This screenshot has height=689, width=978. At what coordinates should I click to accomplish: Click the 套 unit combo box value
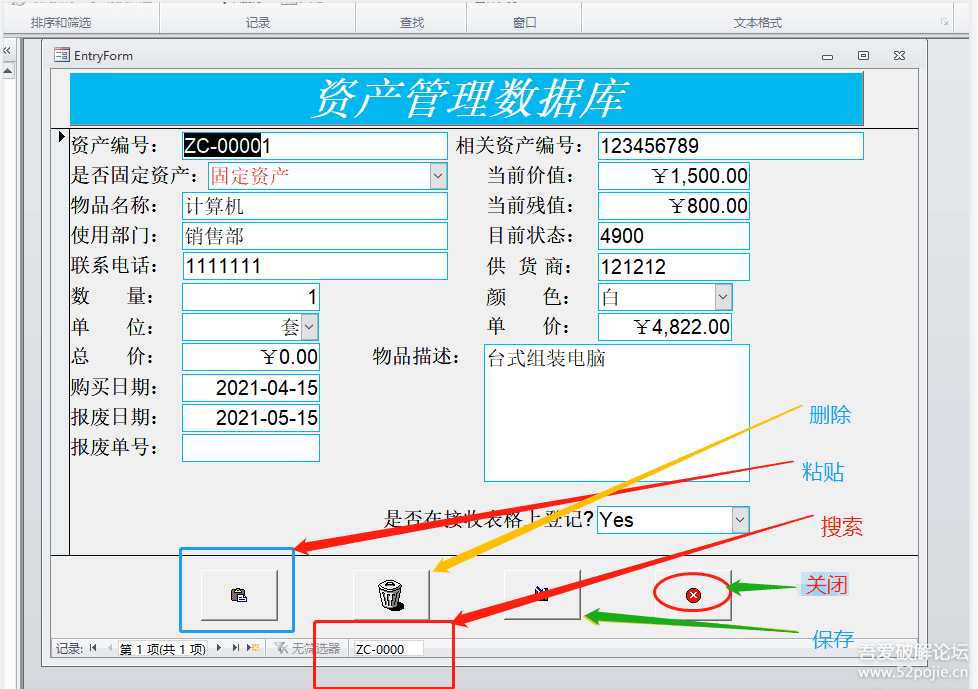pos(243,327)
